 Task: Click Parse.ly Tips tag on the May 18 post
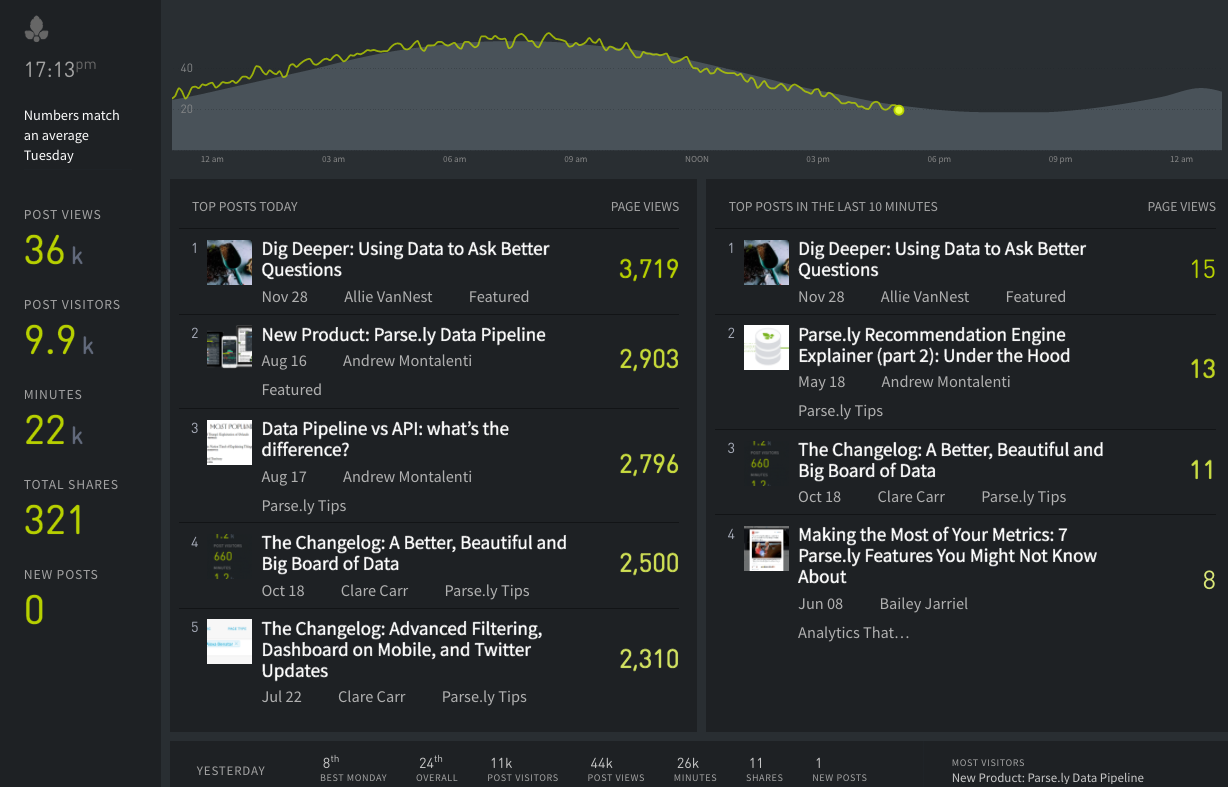coord(841,411)
